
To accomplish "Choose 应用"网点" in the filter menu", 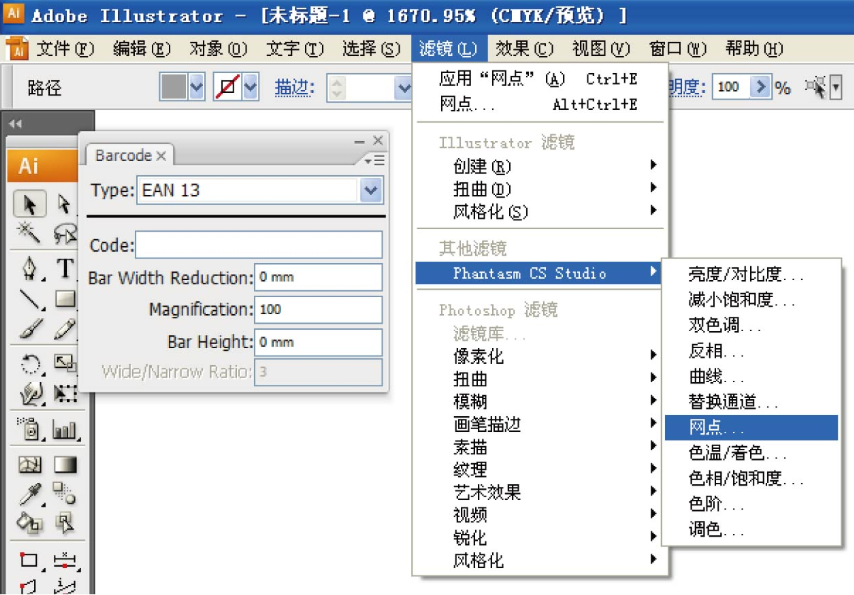I will pyautogui.click(x=540, y=79).
